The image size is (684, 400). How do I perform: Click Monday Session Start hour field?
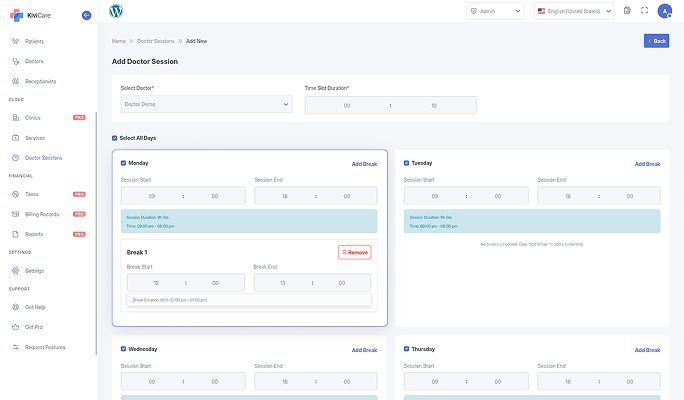coord(152,196)
